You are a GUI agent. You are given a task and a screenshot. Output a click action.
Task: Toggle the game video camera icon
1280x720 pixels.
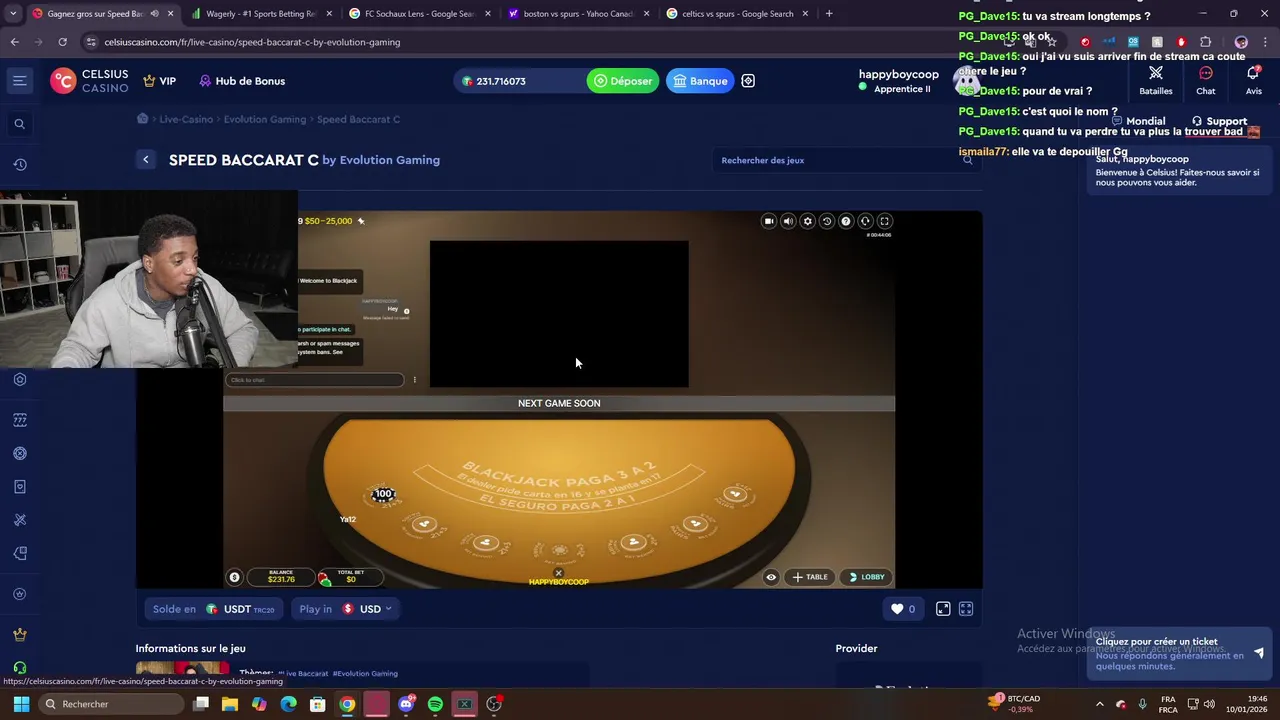(769, 221)
